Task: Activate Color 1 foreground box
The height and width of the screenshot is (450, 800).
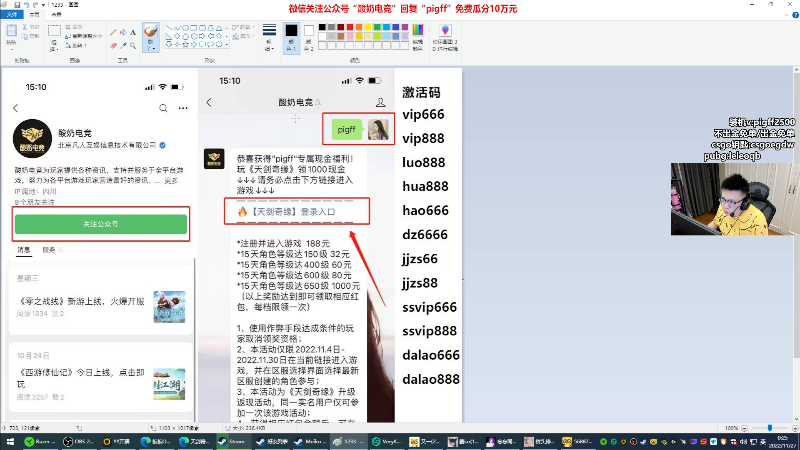Action: click(291, 37)
